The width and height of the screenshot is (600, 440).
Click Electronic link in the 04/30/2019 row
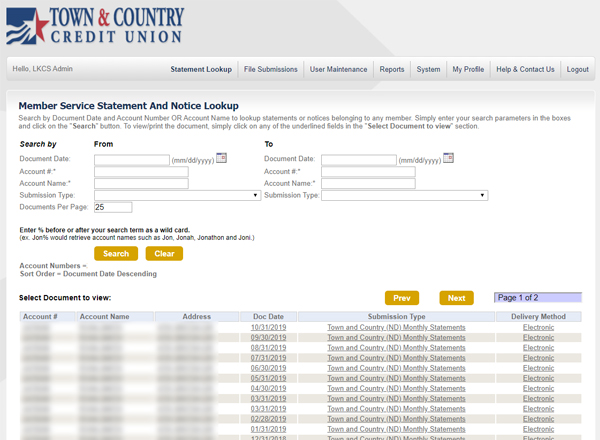(x=538, y=388)
